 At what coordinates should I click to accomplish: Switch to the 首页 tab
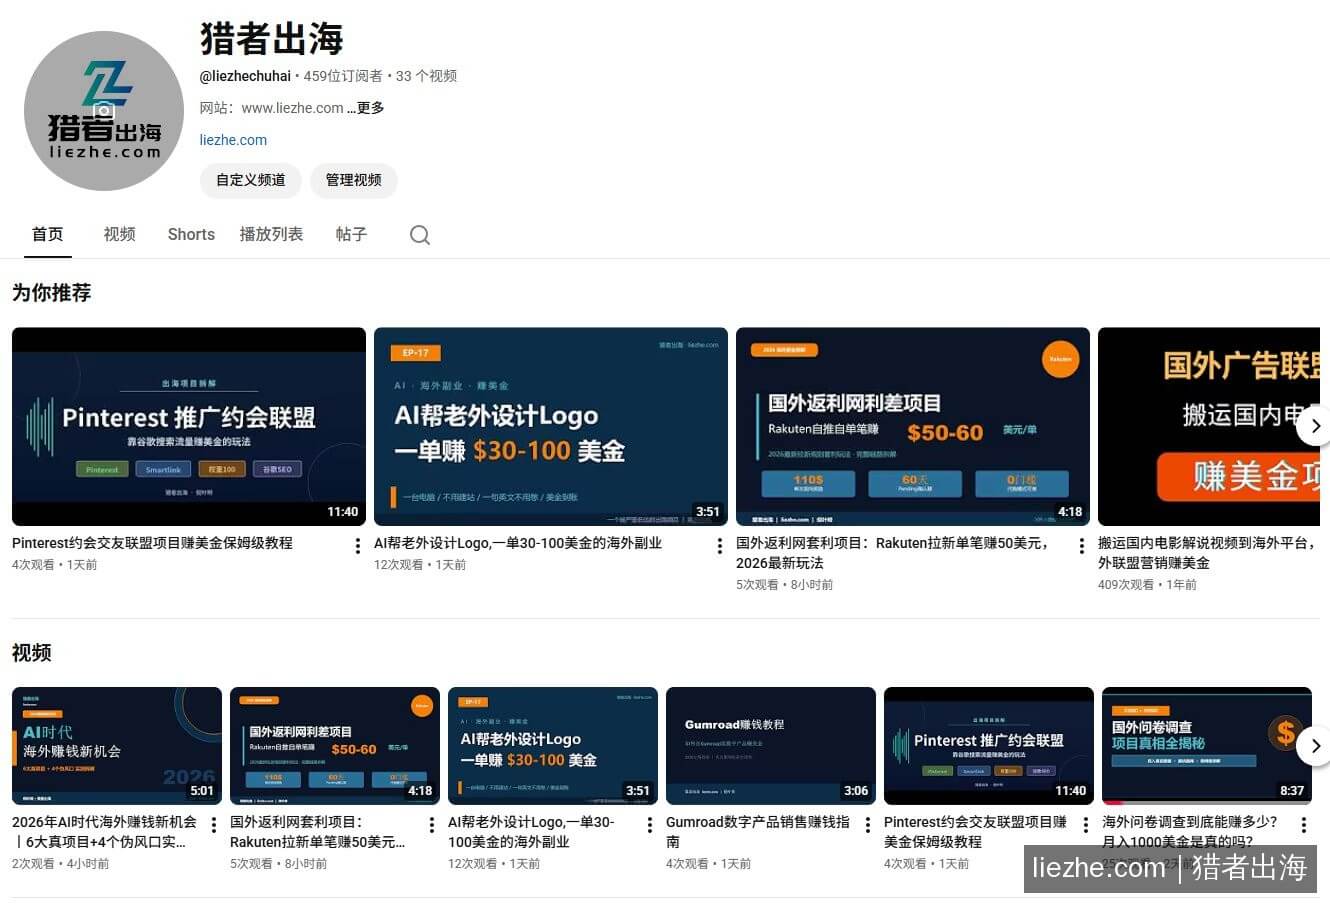coord(48,234)
